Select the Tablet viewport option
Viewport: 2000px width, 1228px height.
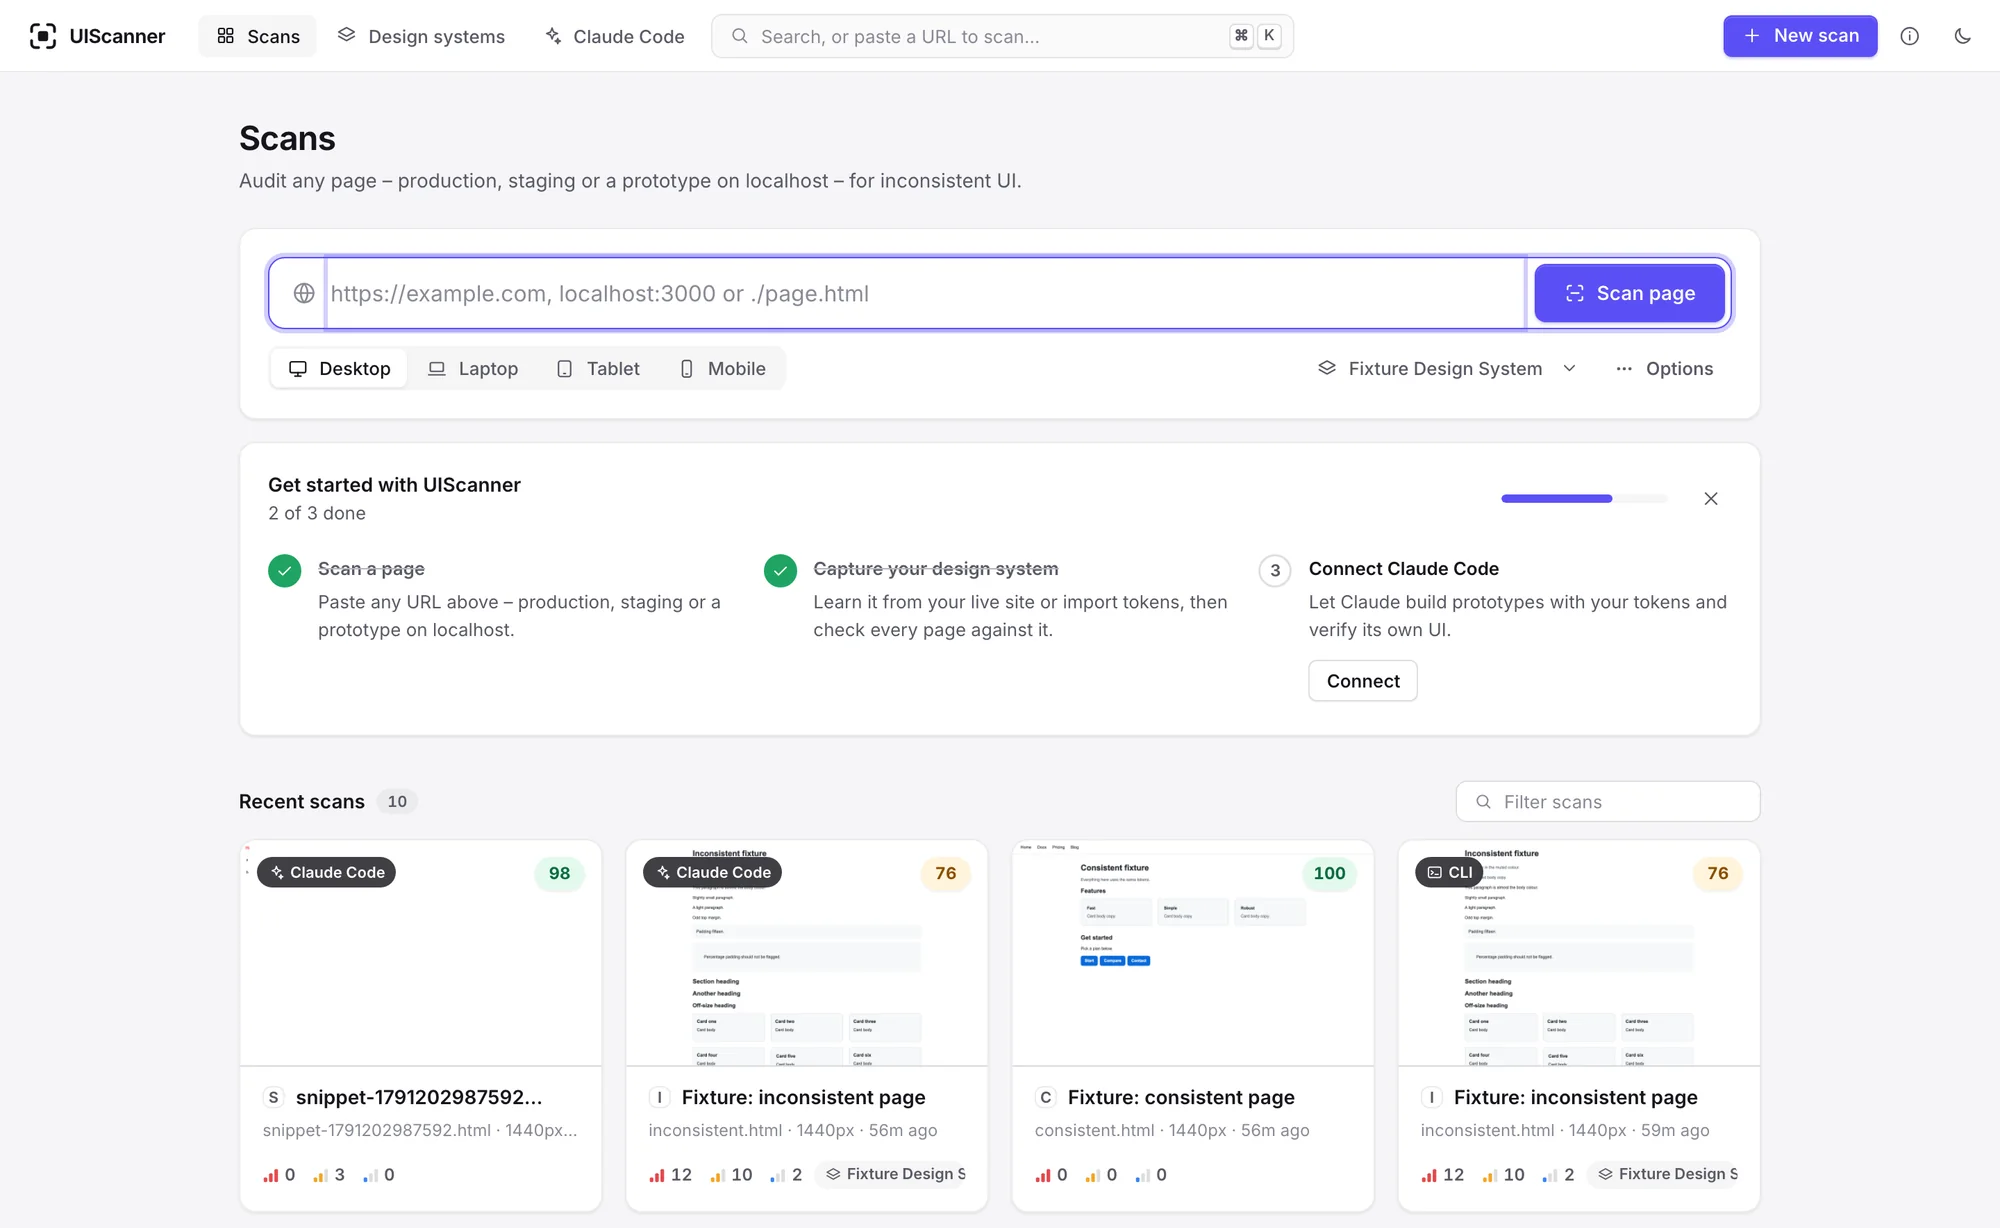pyautogui.click(x=598, y=368)
